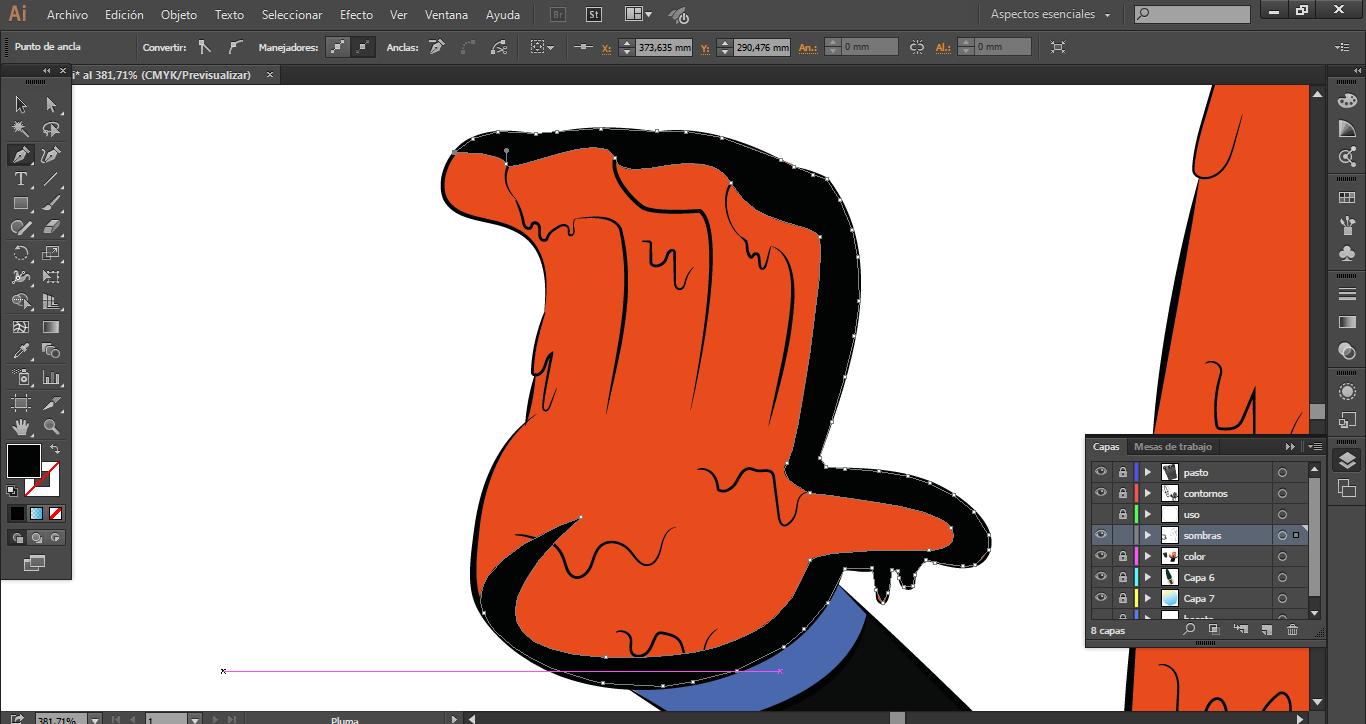
Task: Open the Ventana menu
Action: [x=446, y=15]
